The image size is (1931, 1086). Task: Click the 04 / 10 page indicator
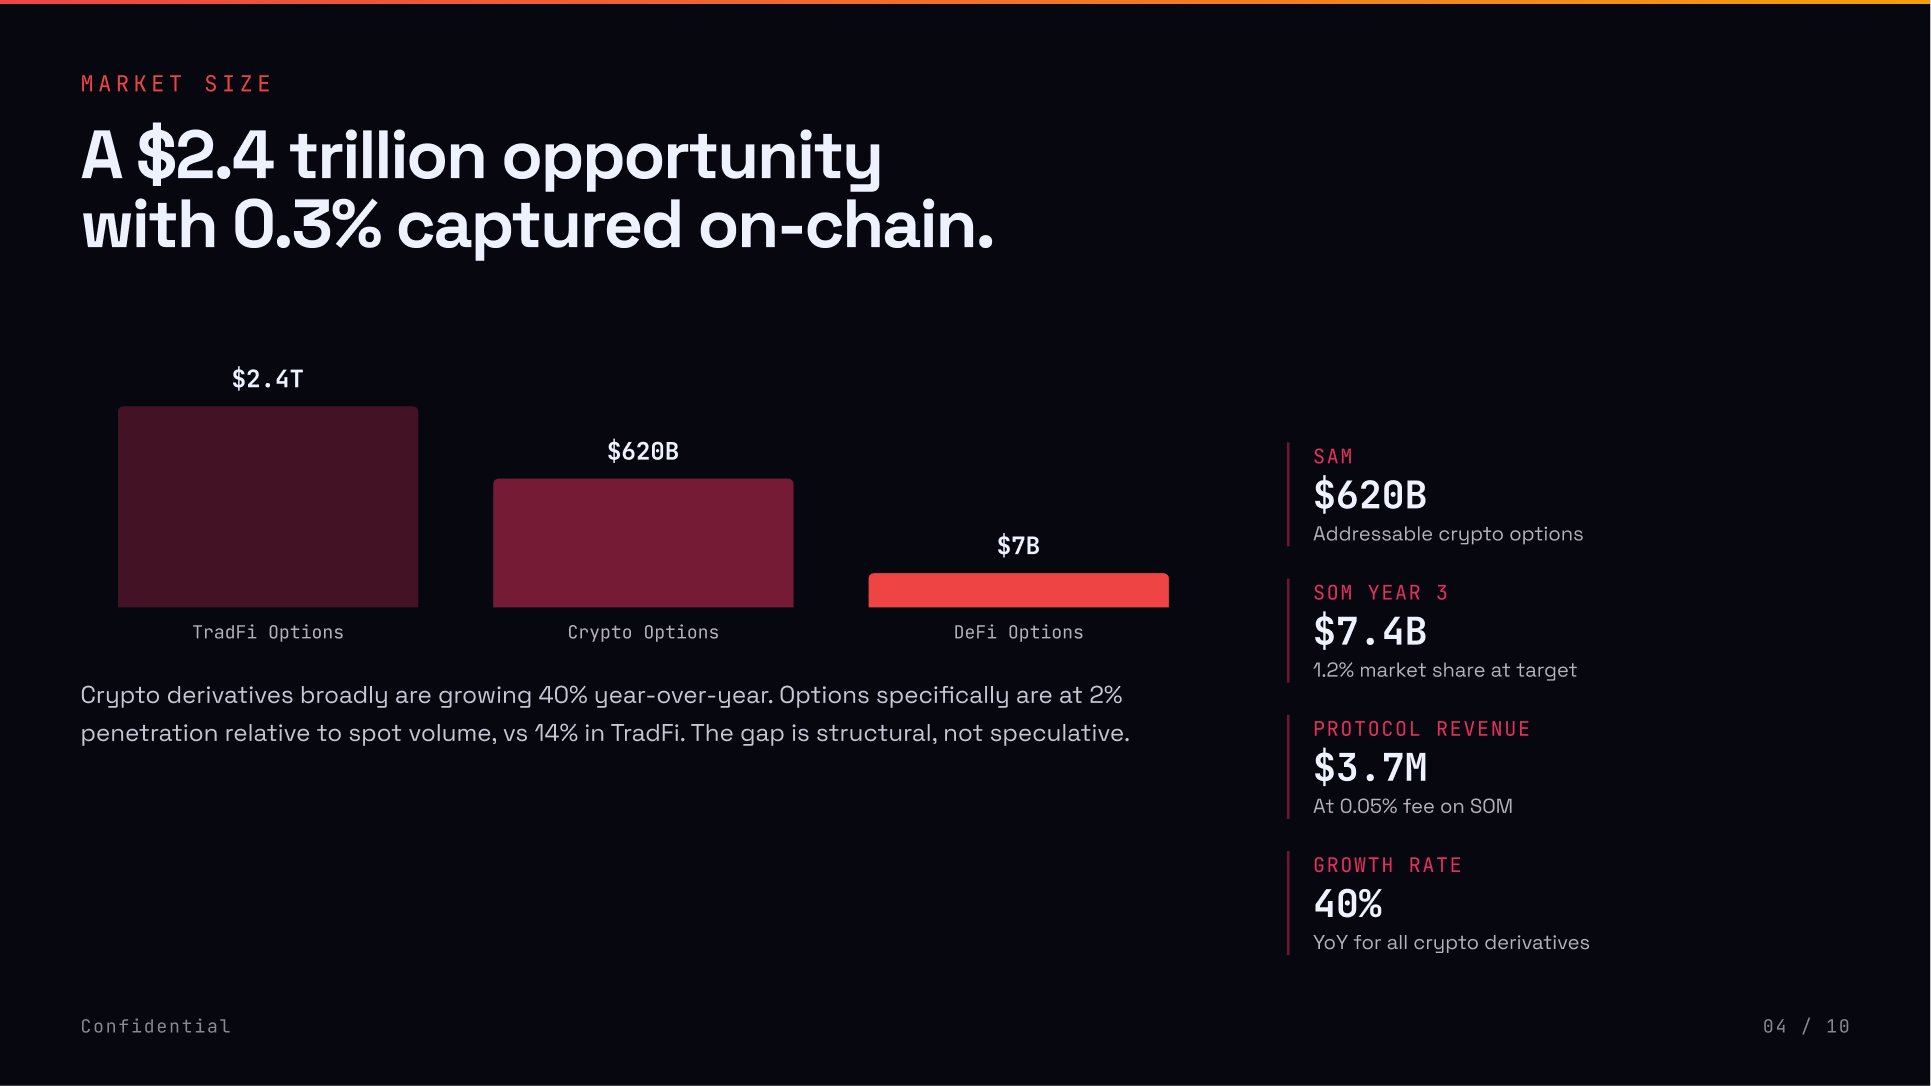[1806, 1026]
